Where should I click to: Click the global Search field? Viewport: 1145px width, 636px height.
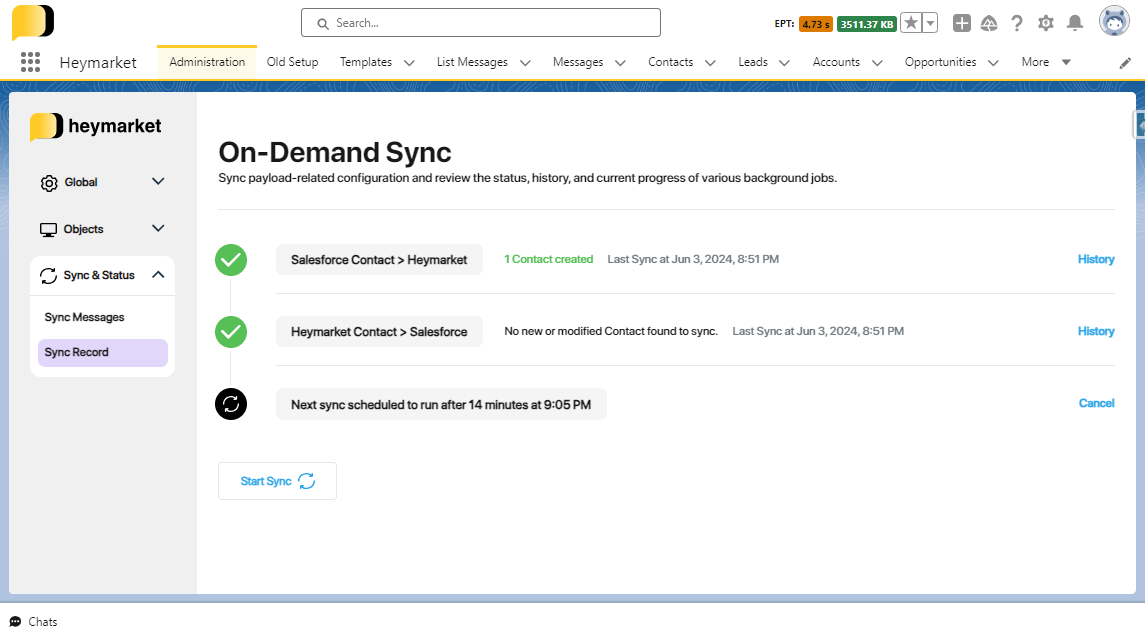click(x=480, y=23)
